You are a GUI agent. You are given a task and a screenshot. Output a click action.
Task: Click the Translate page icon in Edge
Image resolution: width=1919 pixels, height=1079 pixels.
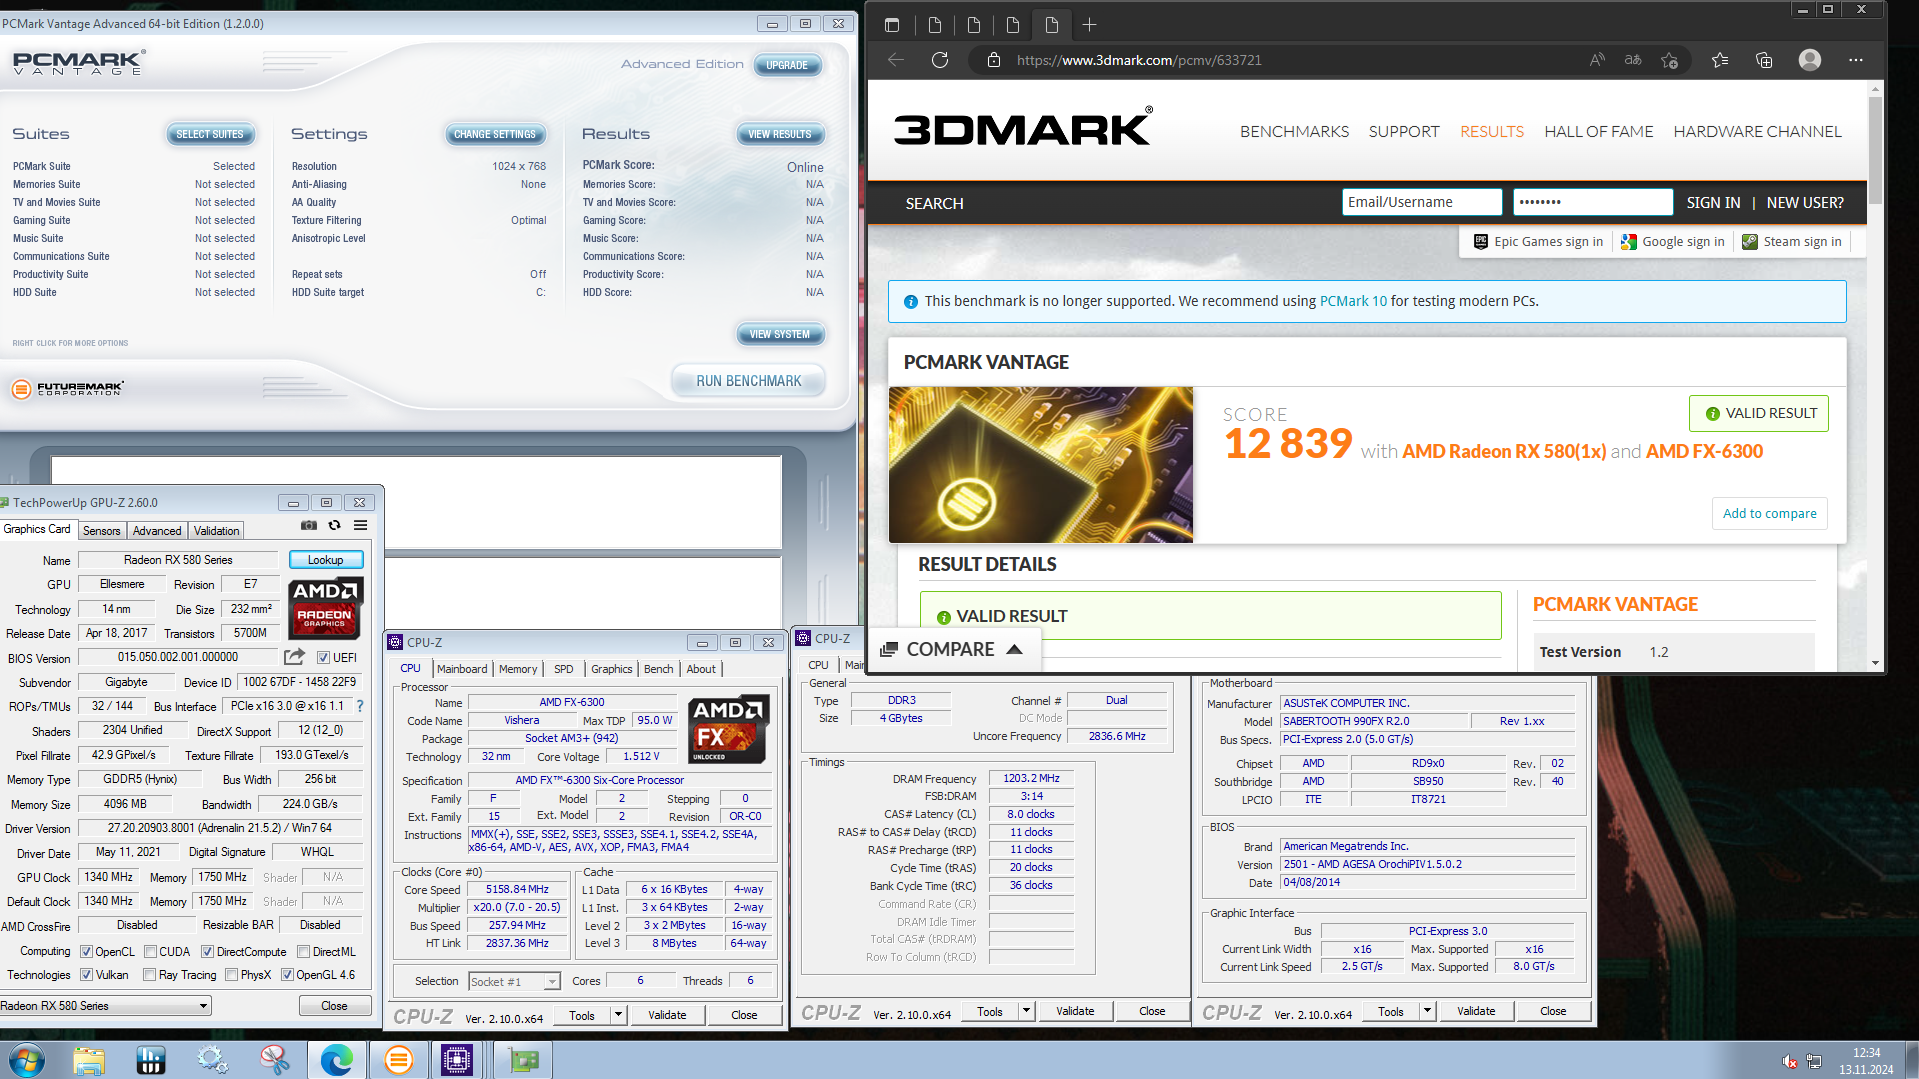(1633, 60)
